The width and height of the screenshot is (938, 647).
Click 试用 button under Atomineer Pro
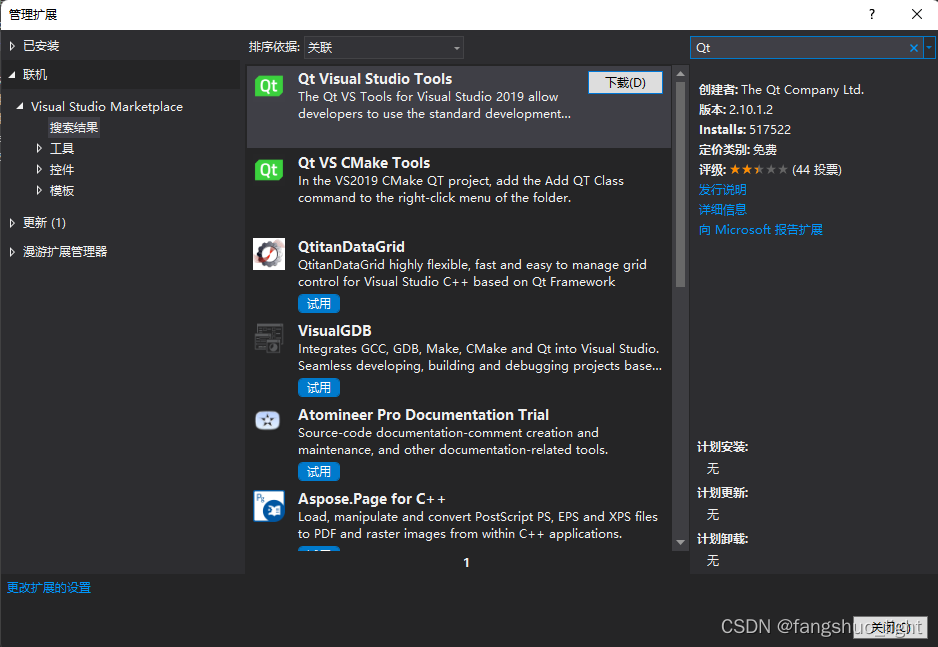tap(319, 472)
